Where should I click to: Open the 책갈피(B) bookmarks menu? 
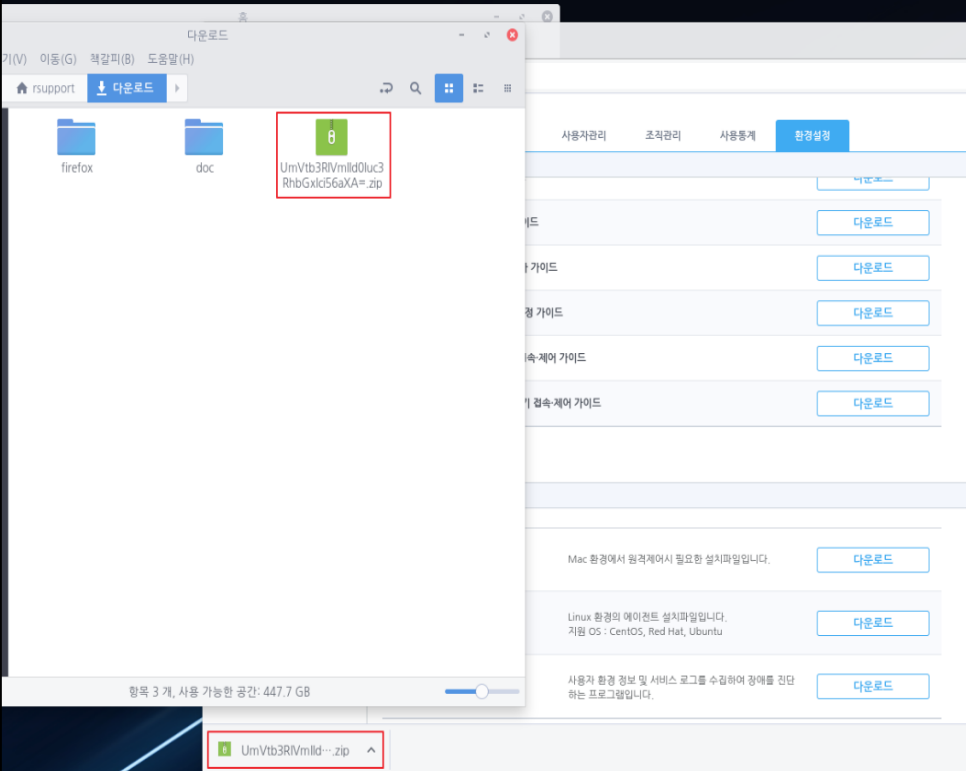click(111, 59)
